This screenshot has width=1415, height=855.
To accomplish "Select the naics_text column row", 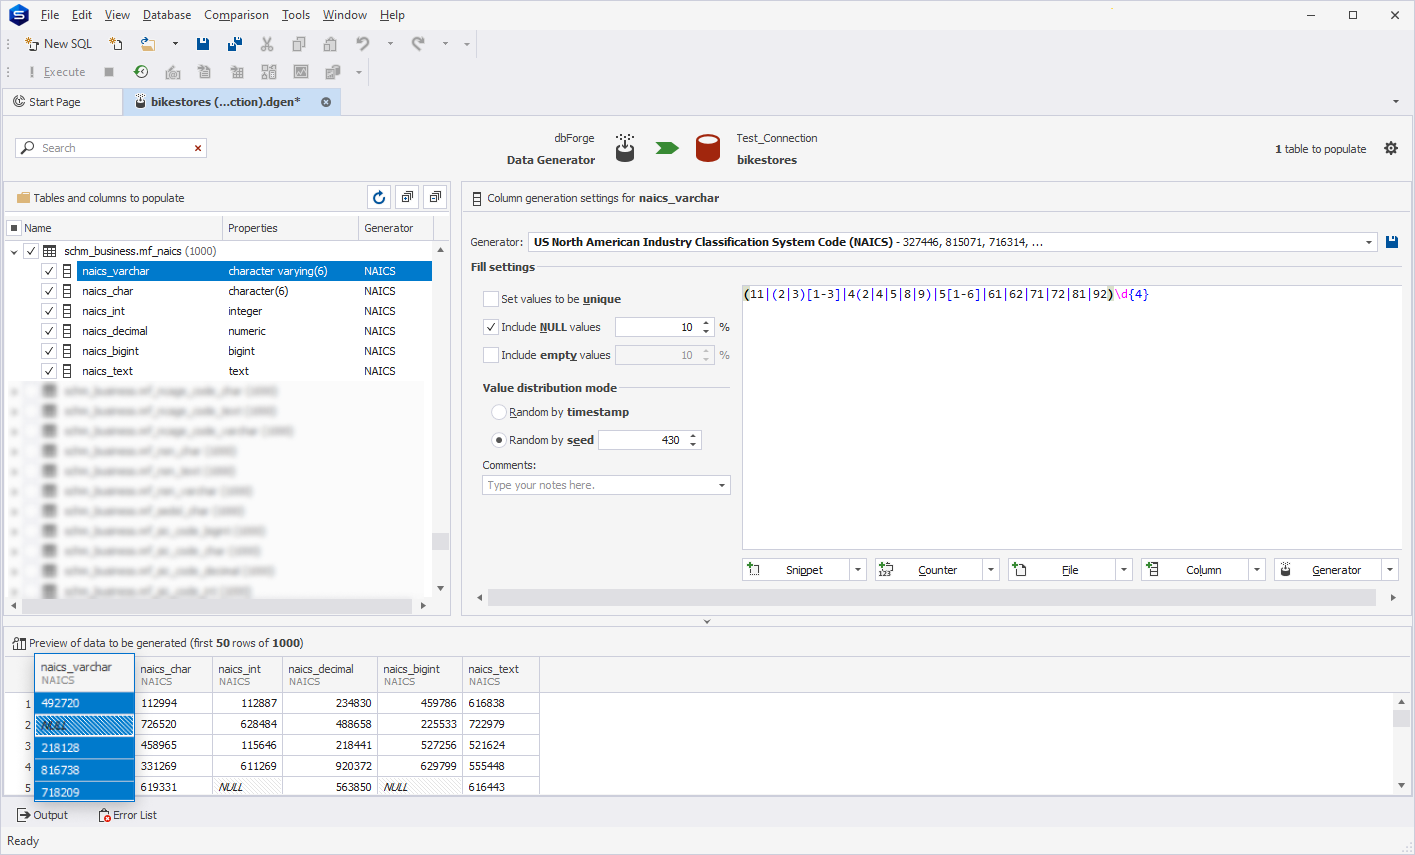I will 254,371.
